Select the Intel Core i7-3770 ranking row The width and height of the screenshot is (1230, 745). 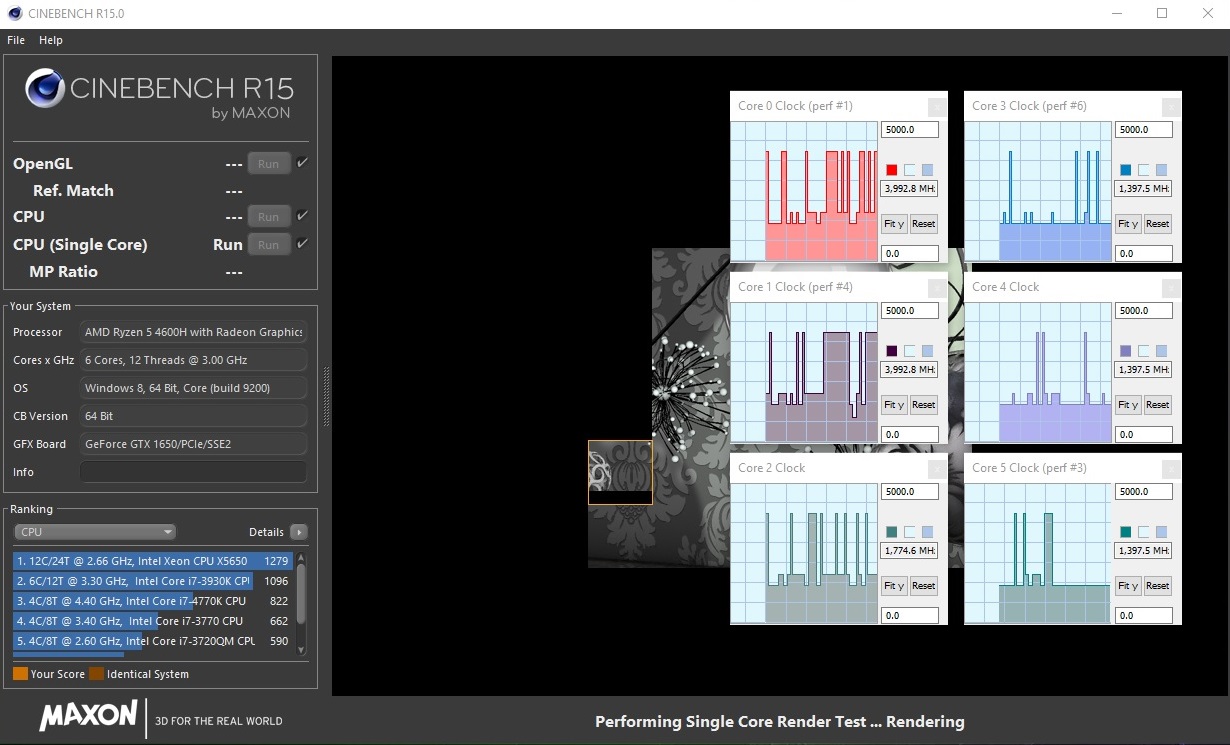coord(152,621)
